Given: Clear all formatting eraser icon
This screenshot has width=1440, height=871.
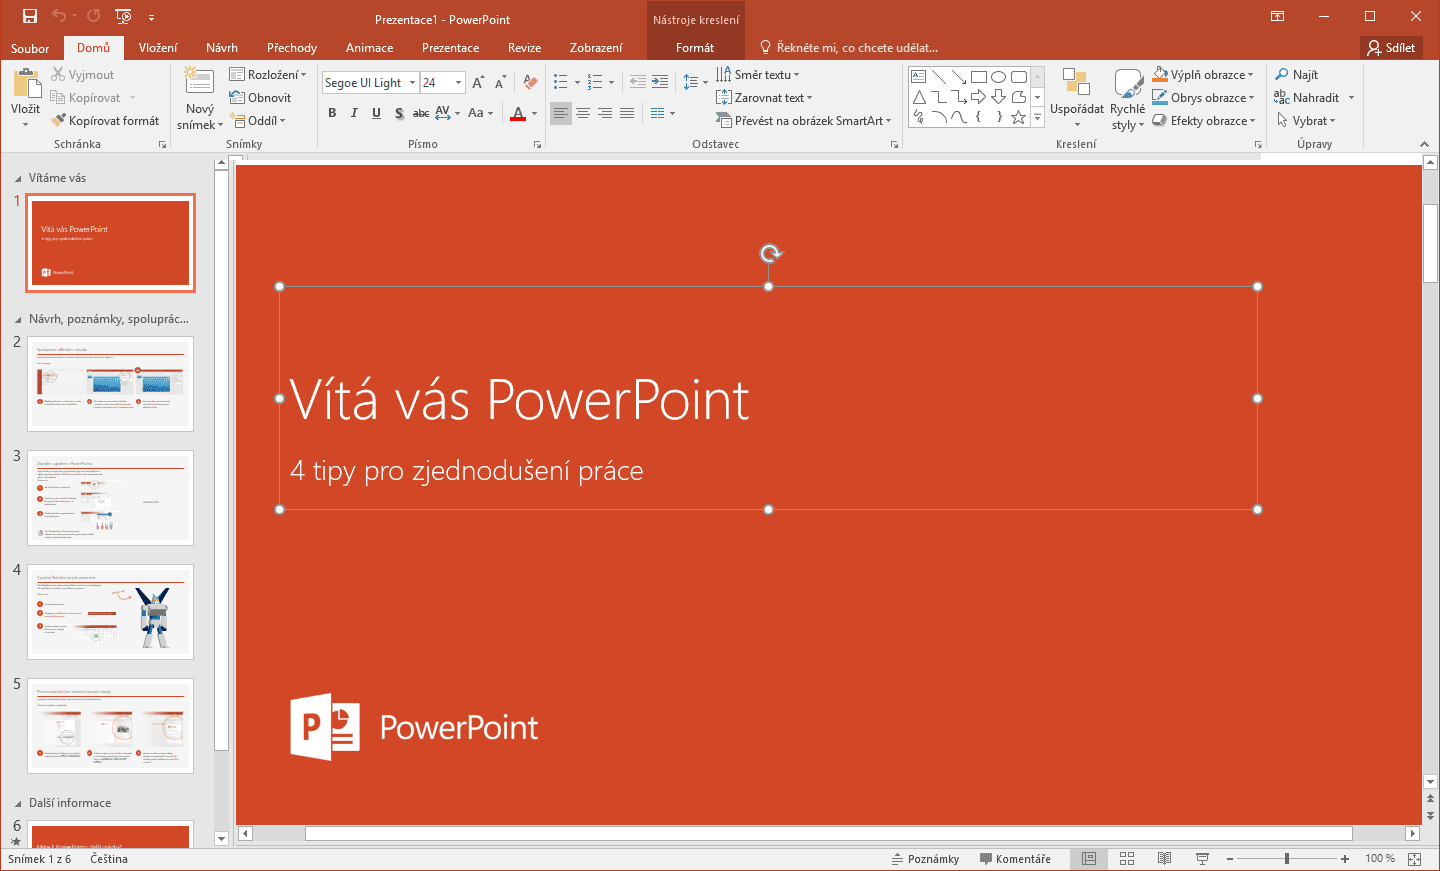Looking at the screenshot, I should (x=530, y=82).
